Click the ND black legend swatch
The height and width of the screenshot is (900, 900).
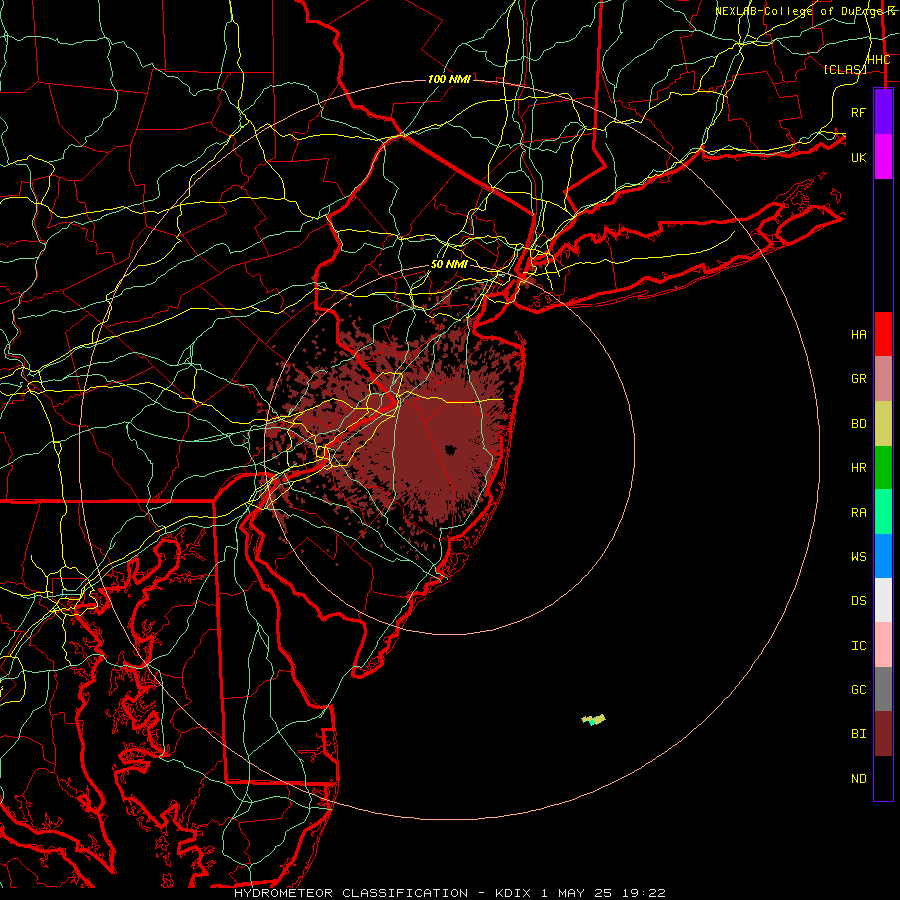point(883,778)
